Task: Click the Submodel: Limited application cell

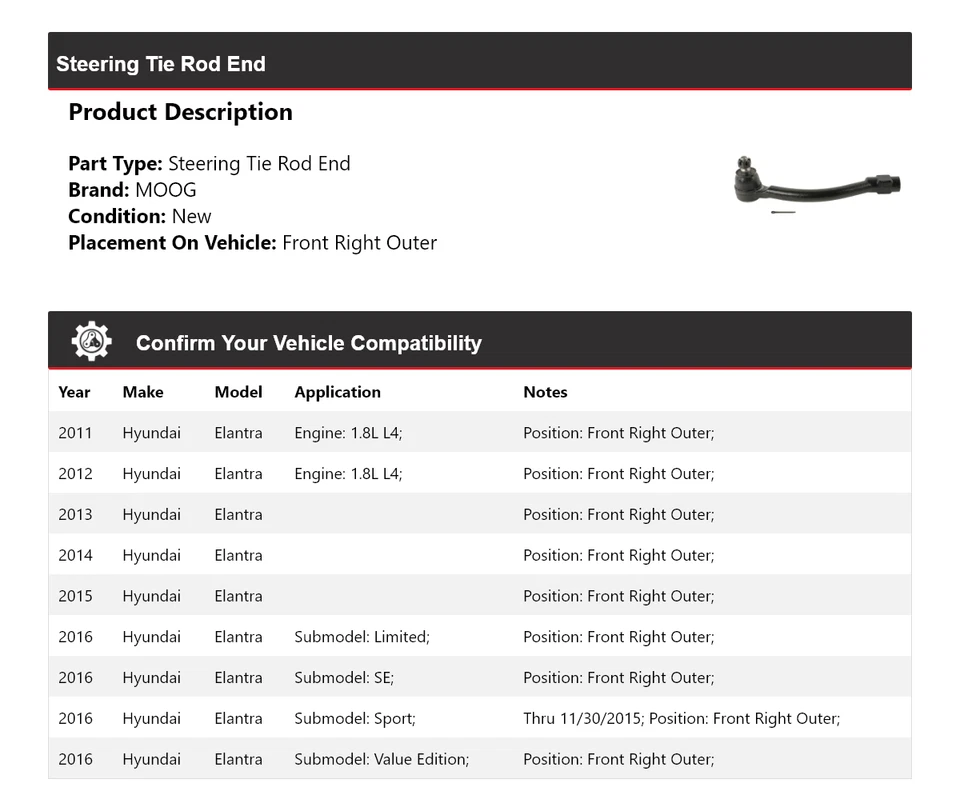Action: (361, 637)
